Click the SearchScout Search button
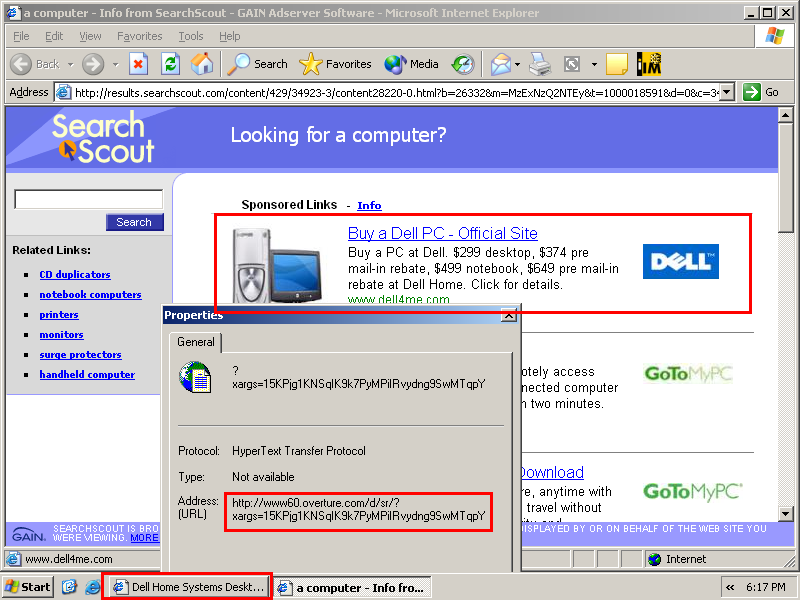This screenshot has height=600, width=800. tap(135, 222)
